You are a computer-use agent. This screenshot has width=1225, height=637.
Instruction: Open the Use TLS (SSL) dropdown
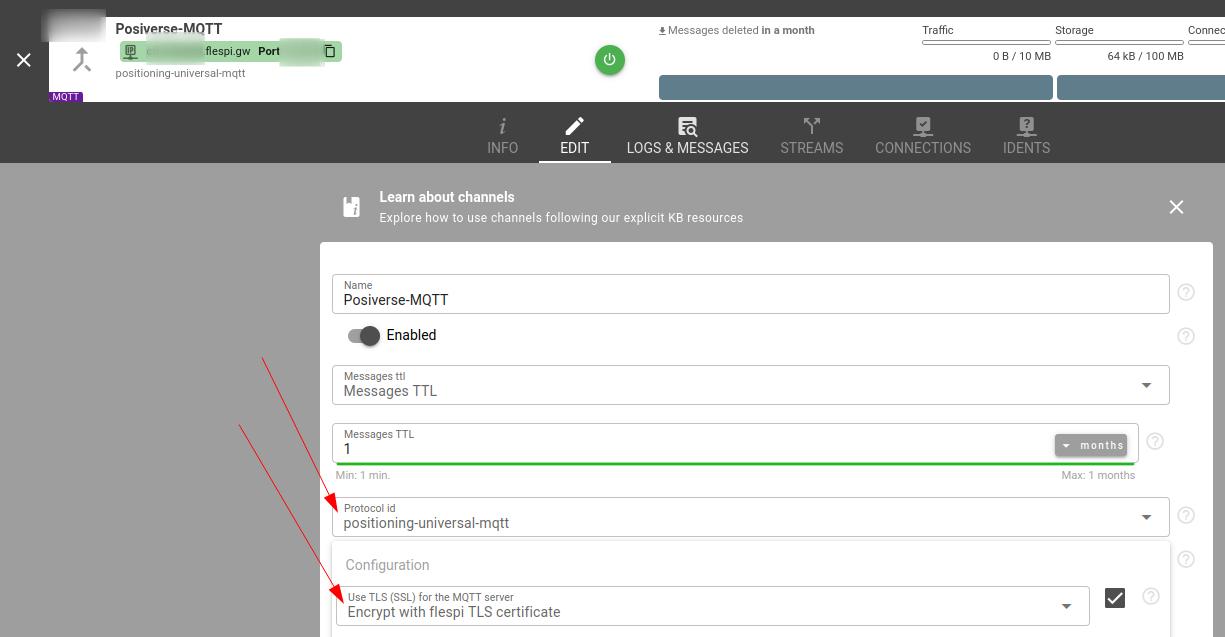(1066, 606)
